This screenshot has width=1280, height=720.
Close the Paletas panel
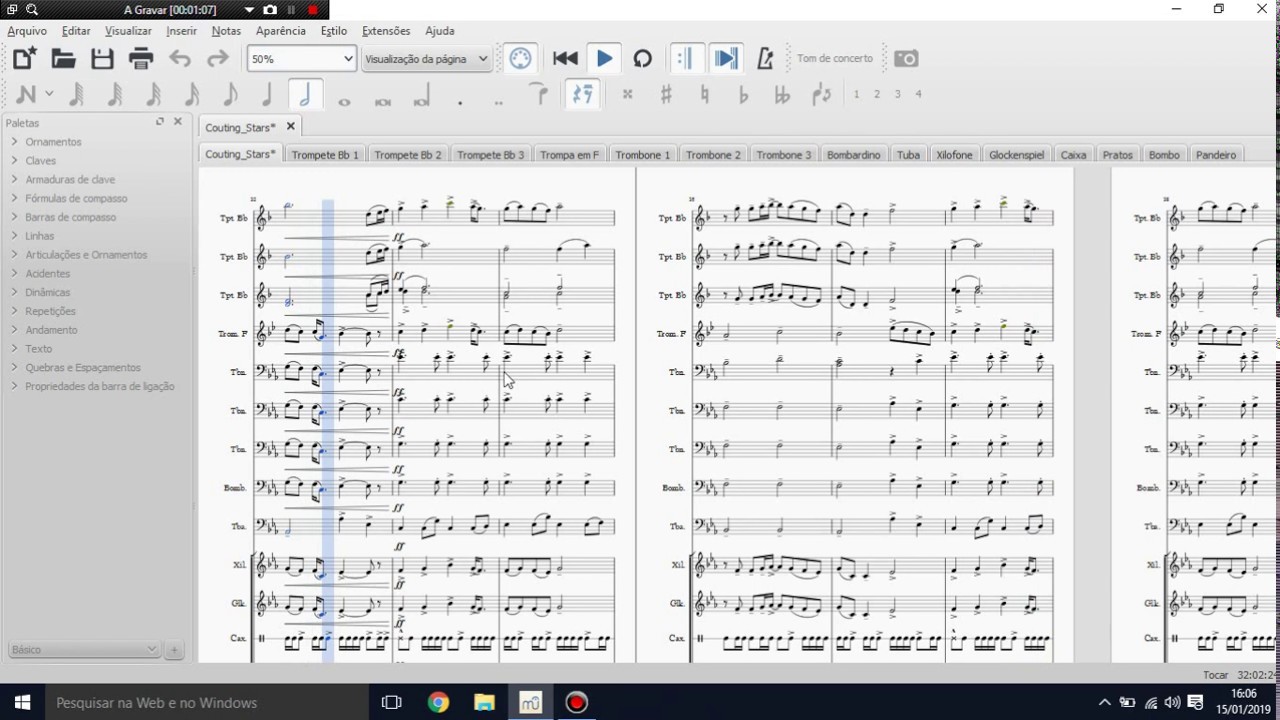coord(178,122)
